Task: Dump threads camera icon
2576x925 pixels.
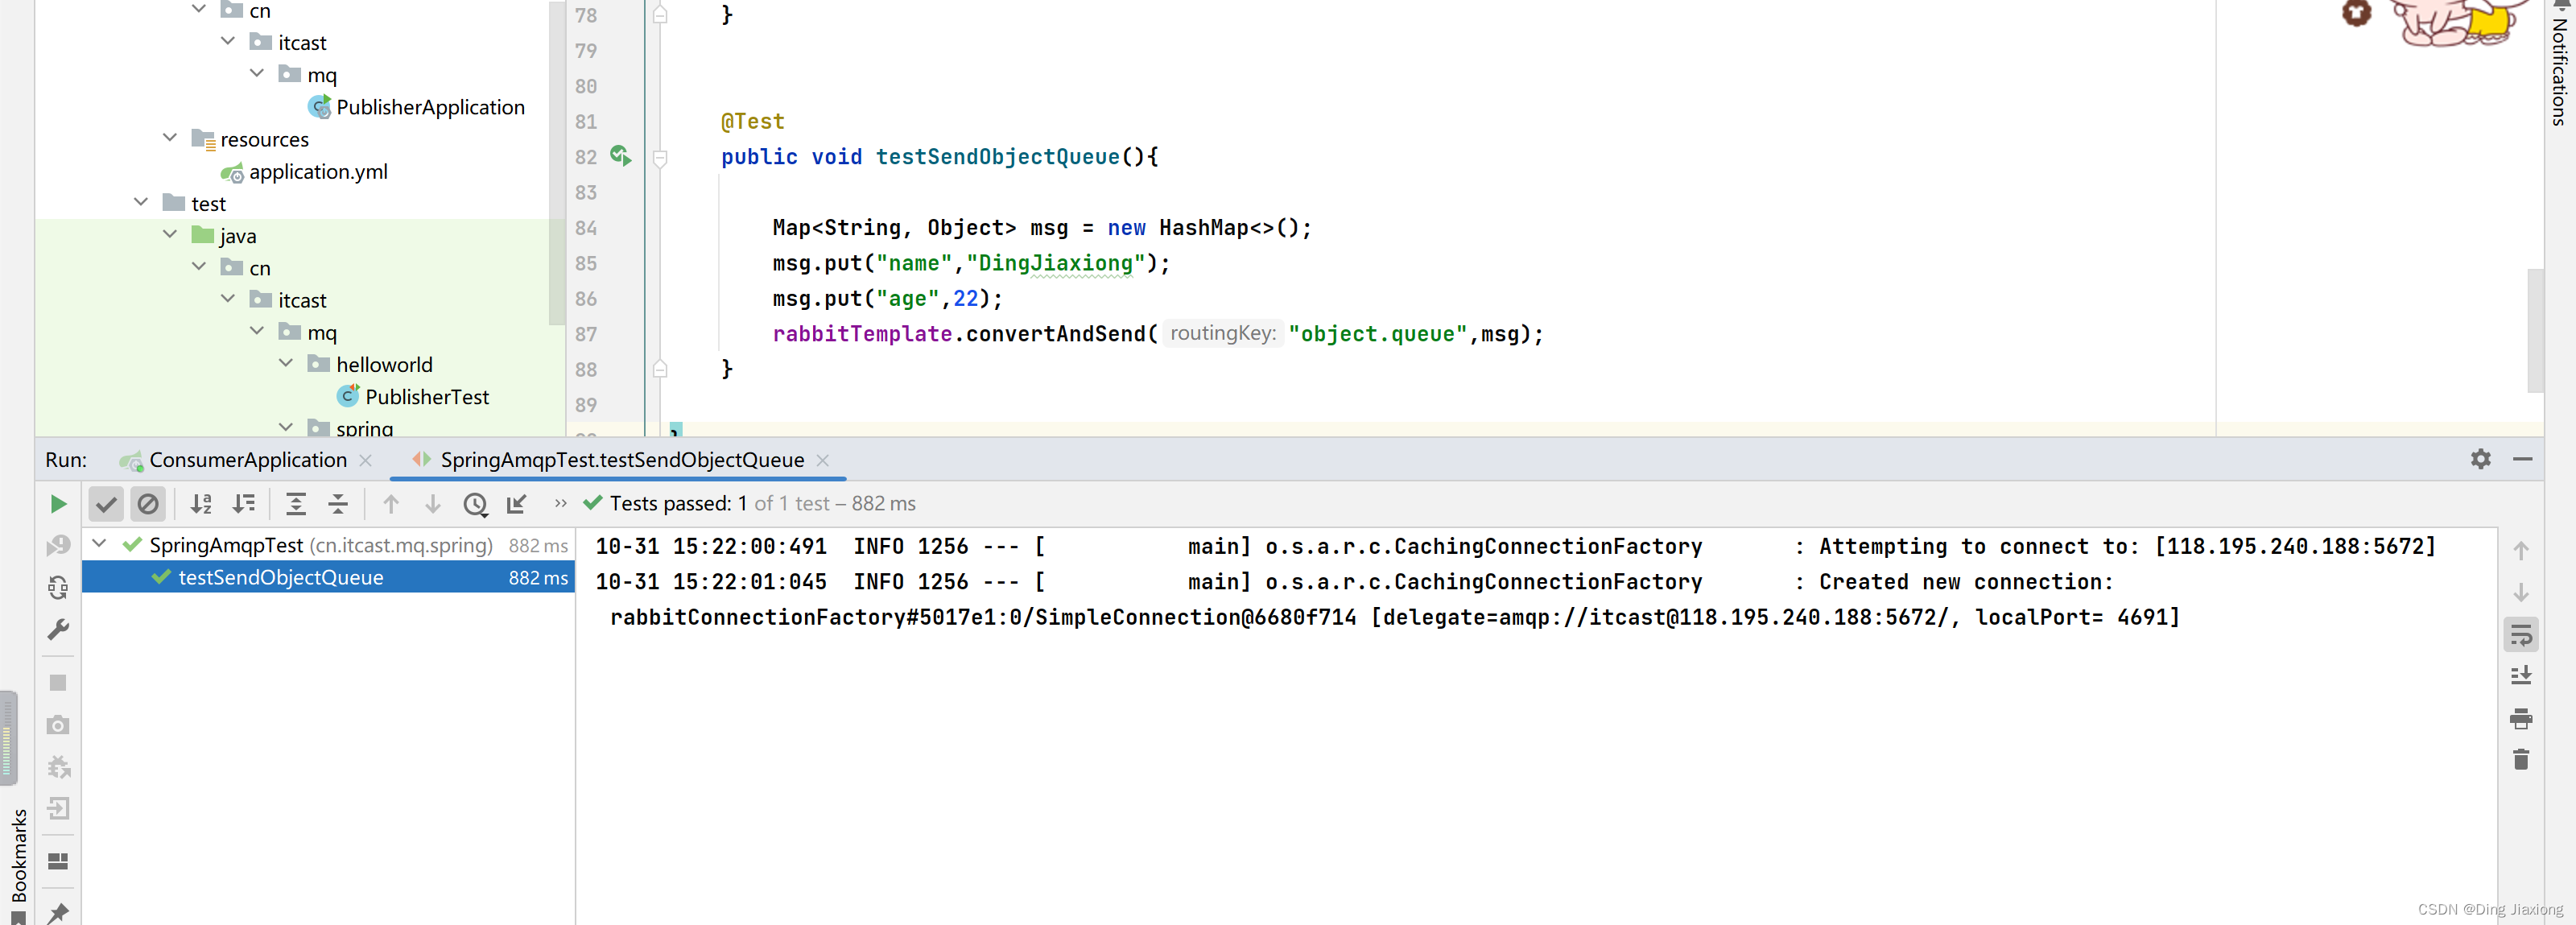Action: 58,724
